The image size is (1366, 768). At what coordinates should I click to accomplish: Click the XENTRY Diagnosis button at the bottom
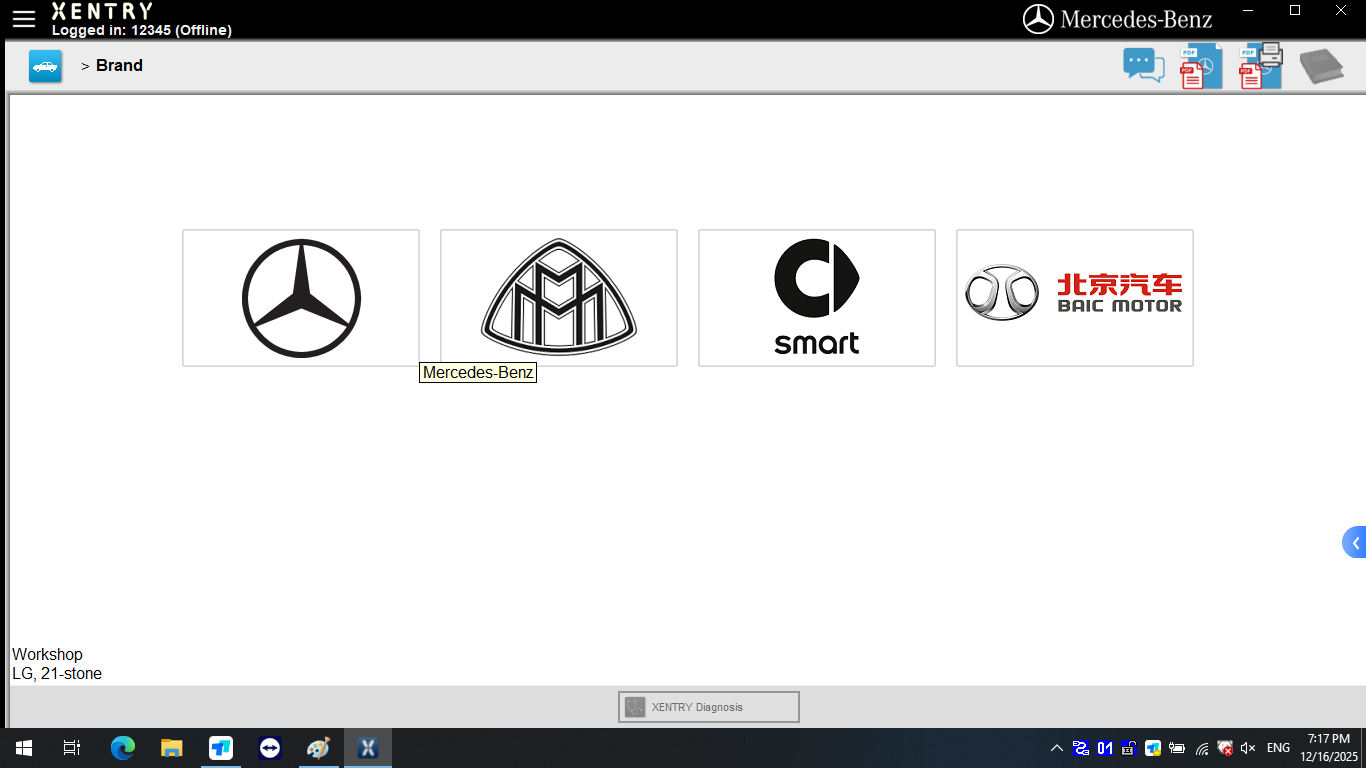click(708, 706)
